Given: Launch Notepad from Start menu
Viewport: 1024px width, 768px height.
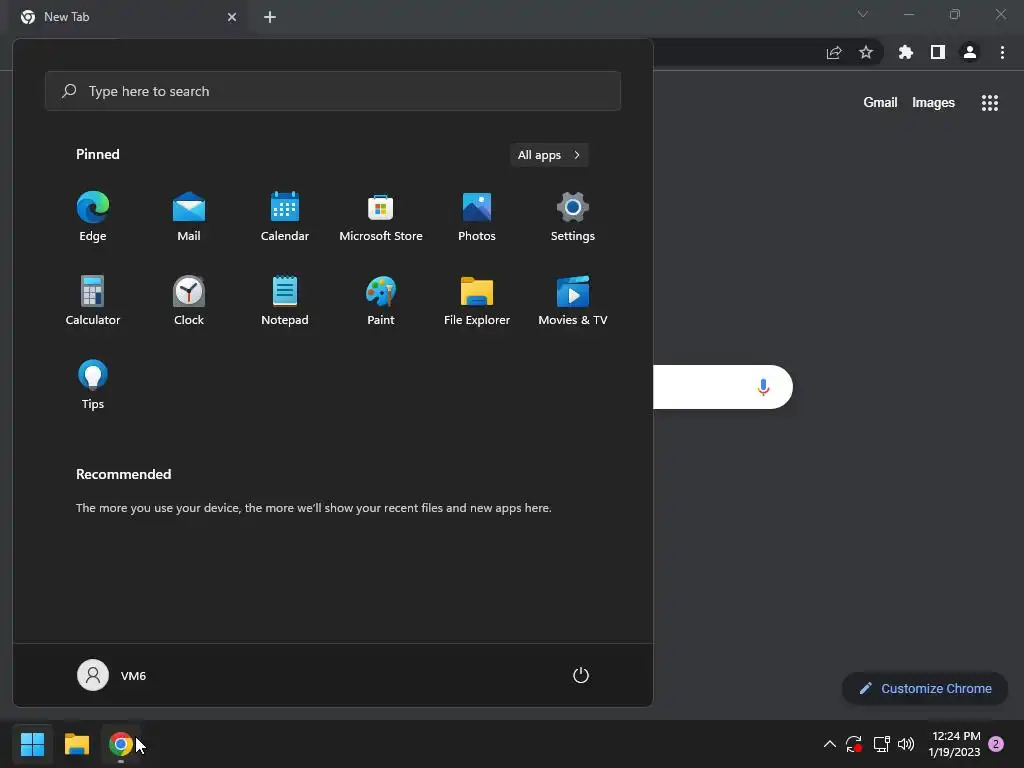Looking at the screenshot, I should pos(285,300).
